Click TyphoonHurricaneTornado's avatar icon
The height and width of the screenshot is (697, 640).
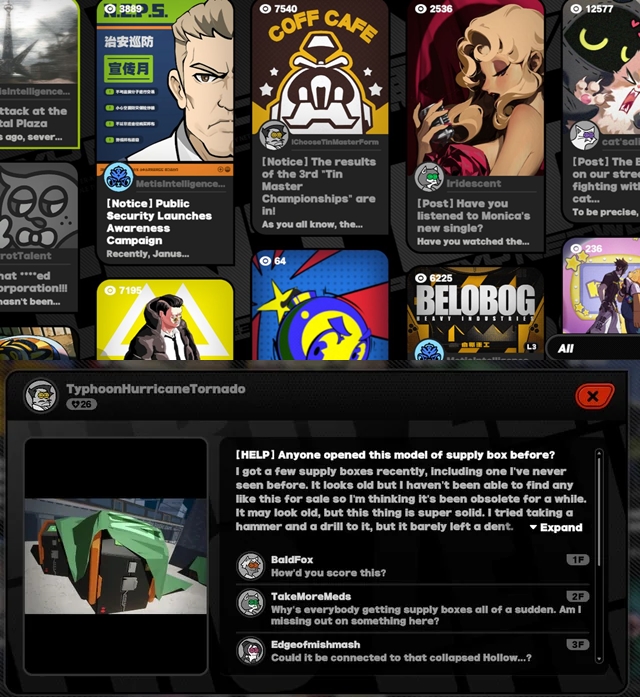tap(40, 395)
